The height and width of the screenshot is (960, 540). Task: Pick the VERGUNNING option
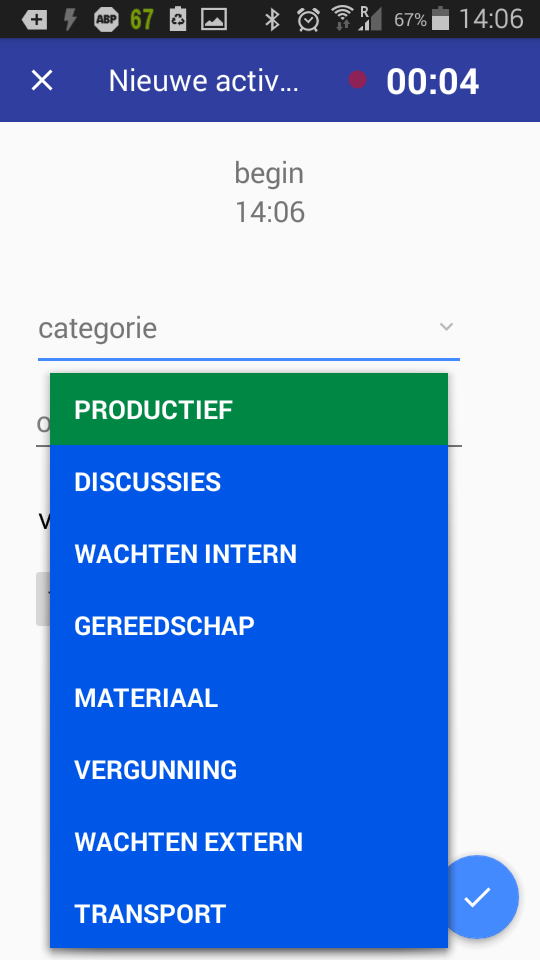[249, 769]
